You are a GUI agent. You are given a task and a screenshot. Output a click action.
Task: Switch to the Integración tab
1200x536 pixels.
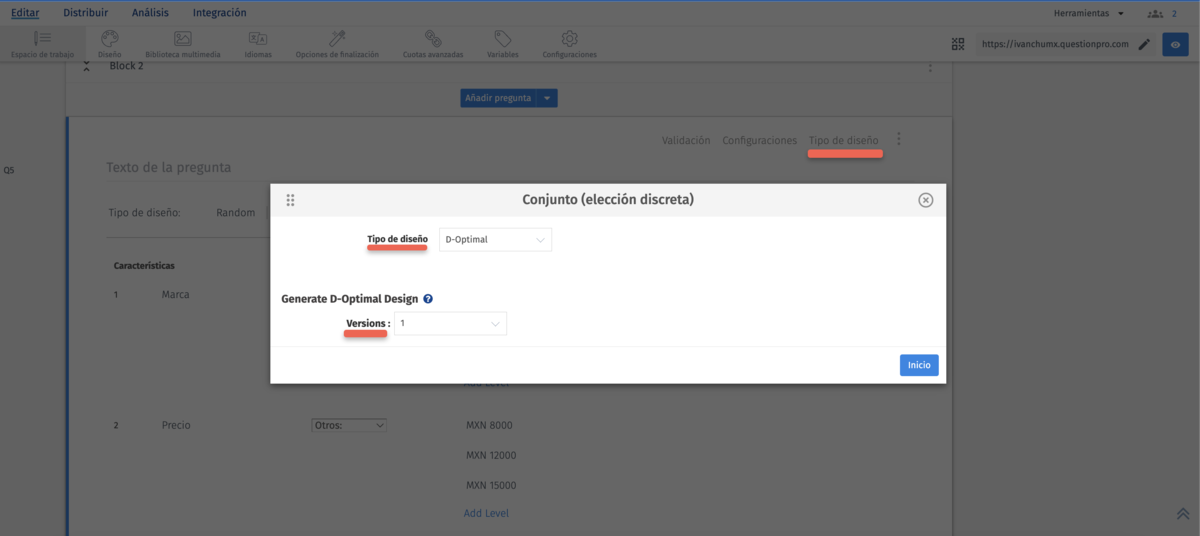tap(219, 13)
